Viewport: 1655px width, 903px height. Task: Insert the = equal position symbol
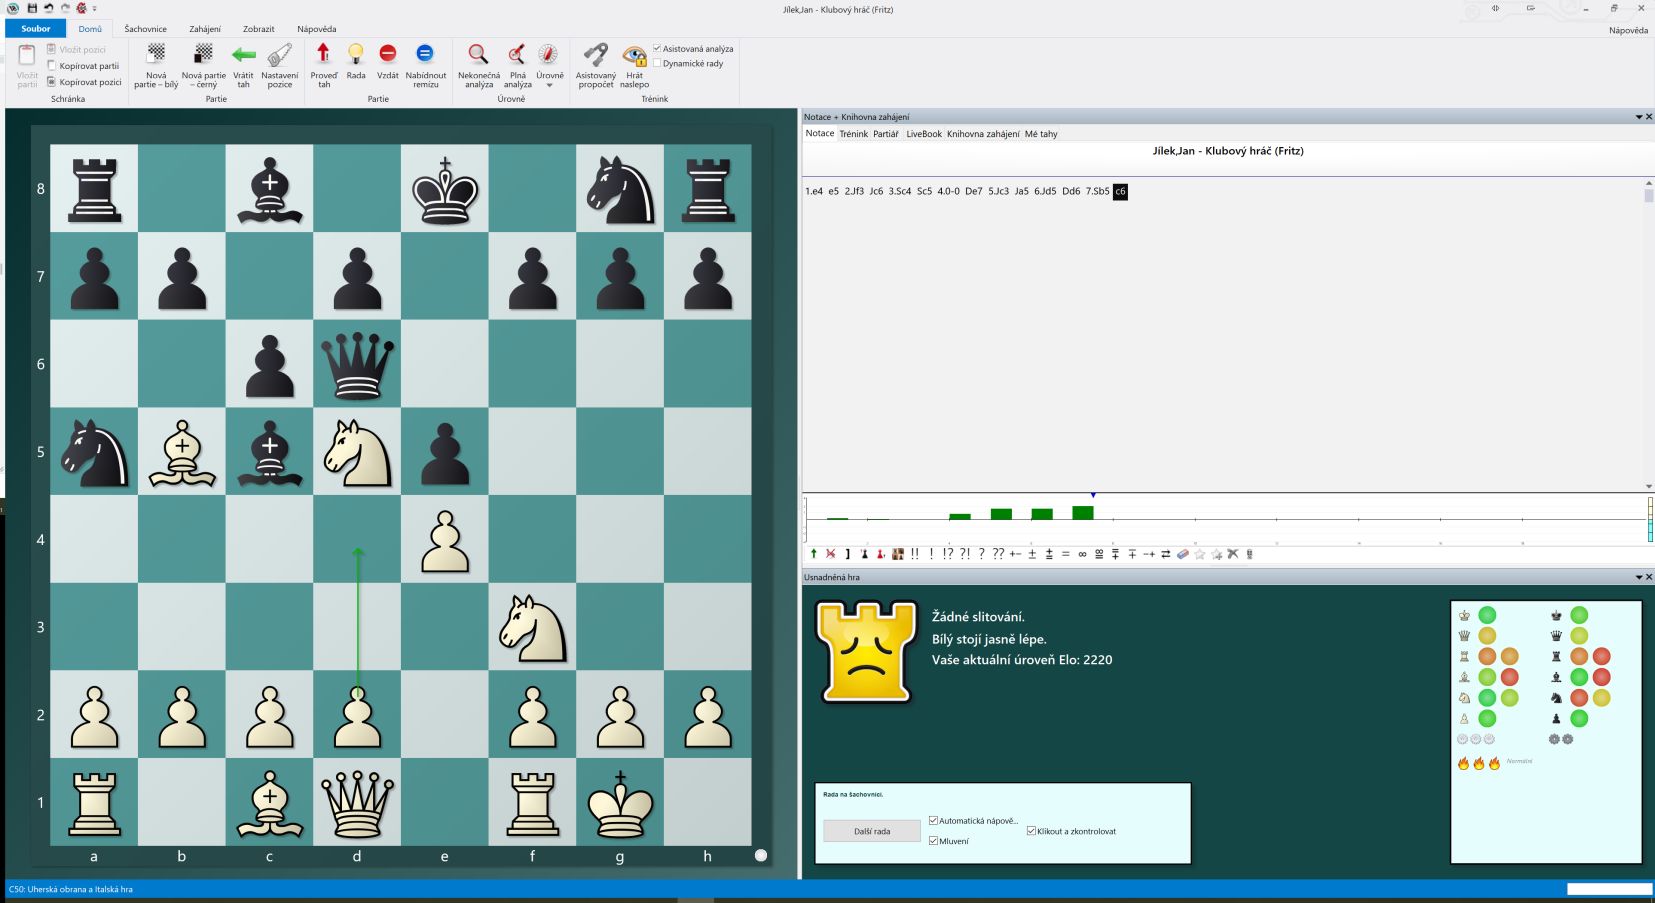click(1065, 554)
